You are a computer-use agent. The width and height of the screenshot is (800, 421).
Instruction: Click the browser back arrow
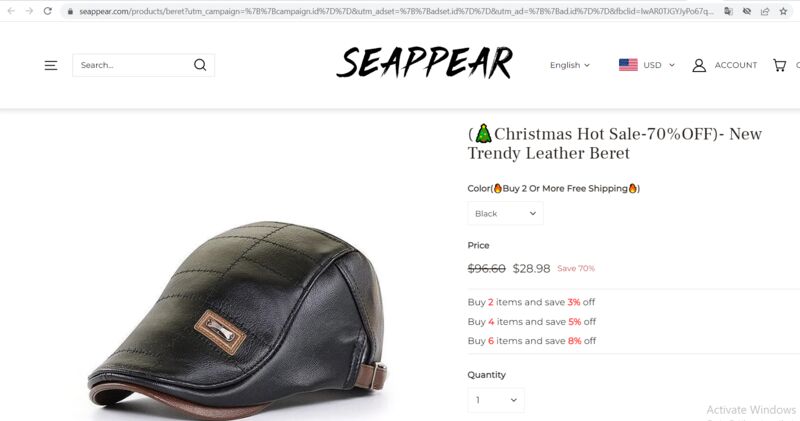(11, 11)
